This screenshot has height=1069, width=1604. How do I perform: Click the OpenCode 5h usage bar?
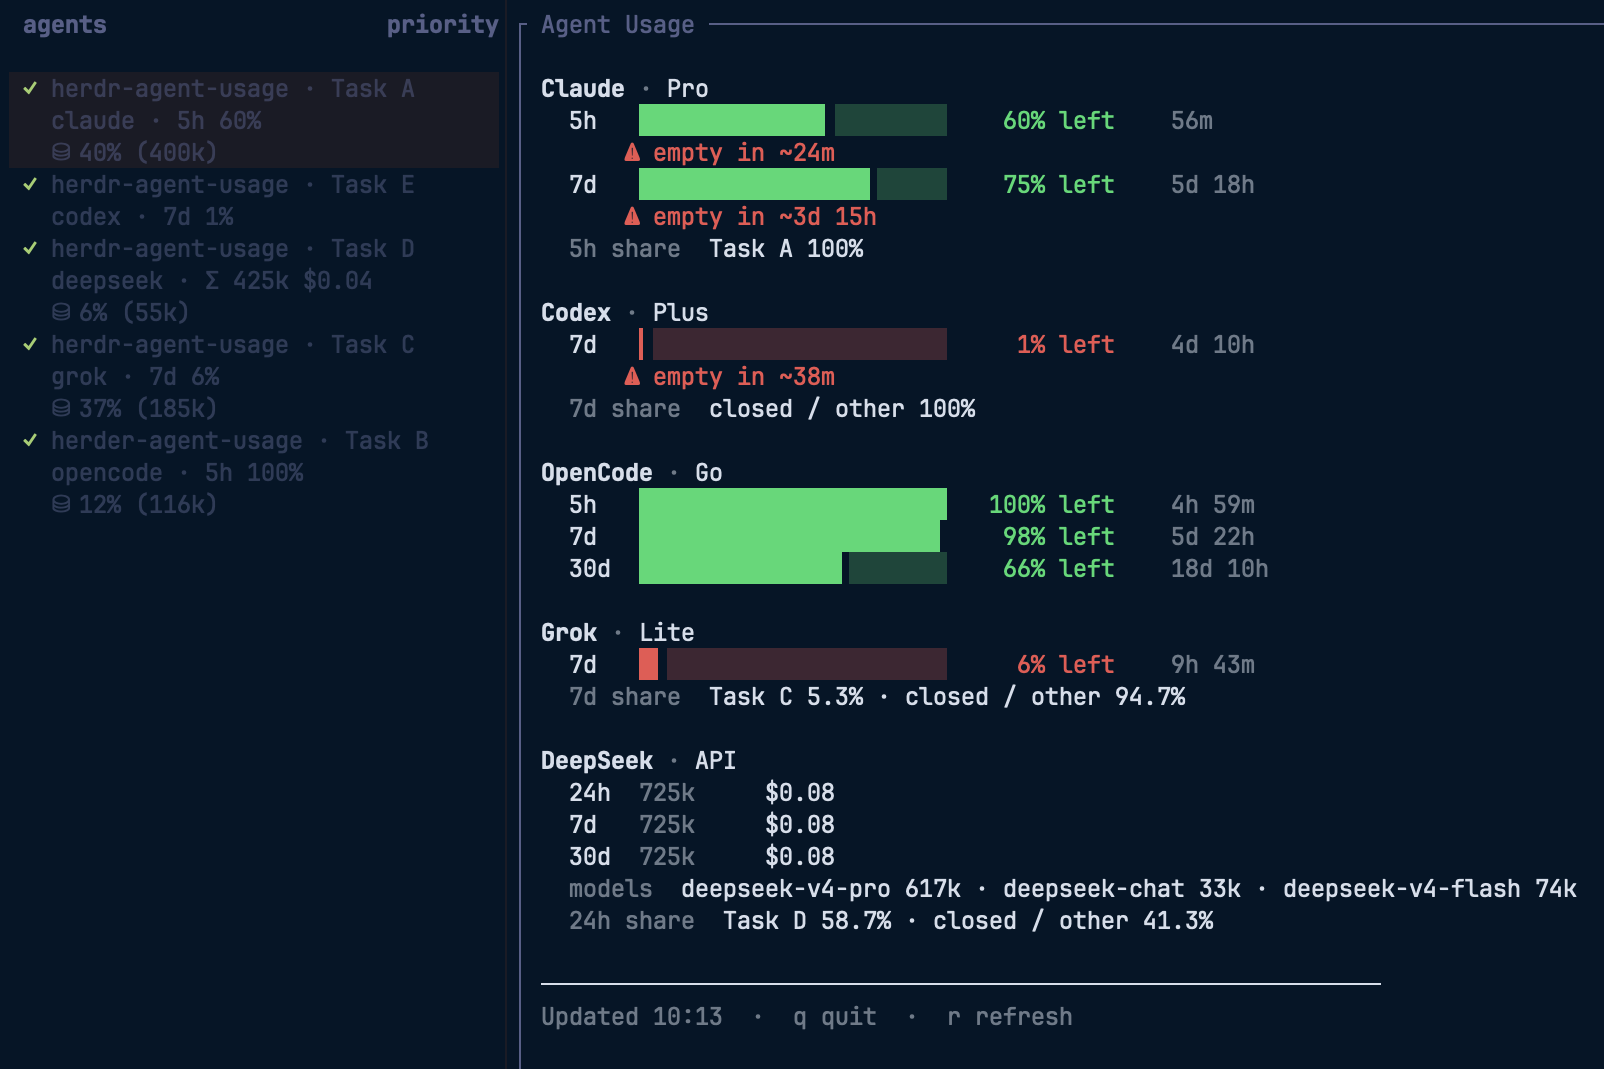tap(793, 504)
